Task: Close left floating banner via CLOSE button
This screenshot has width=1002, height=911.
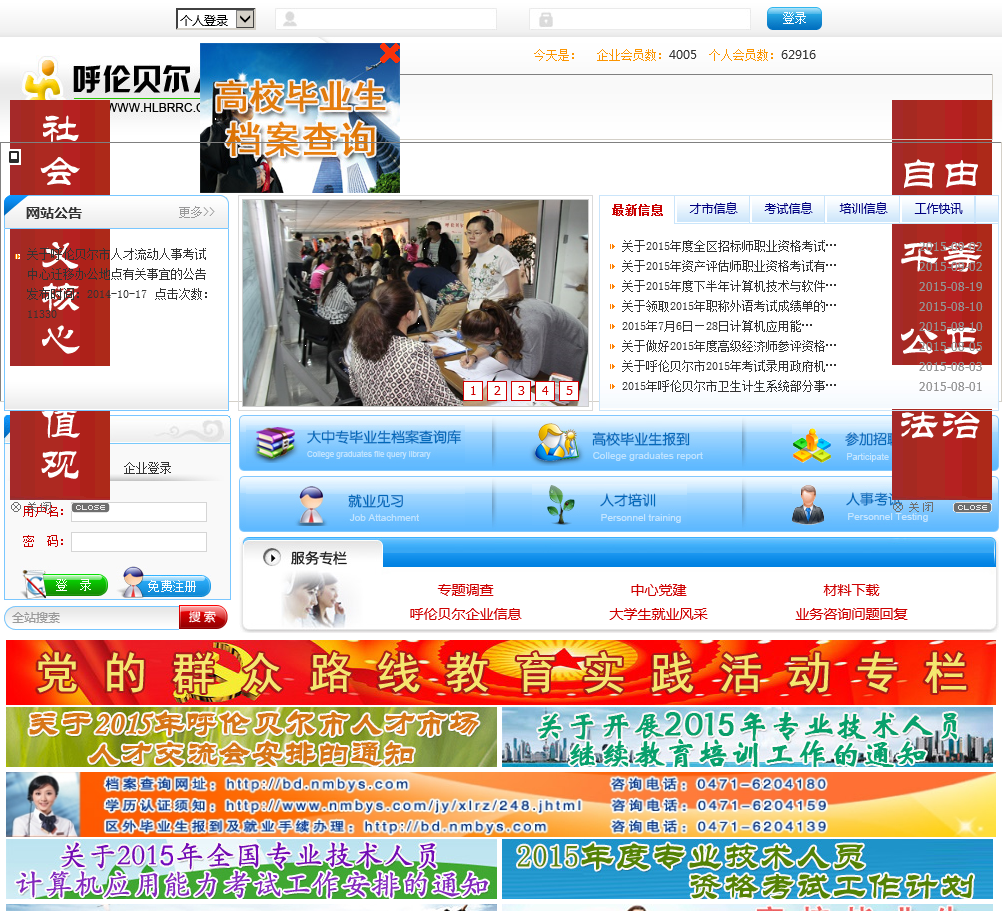Action: click(x=90, y=507)
